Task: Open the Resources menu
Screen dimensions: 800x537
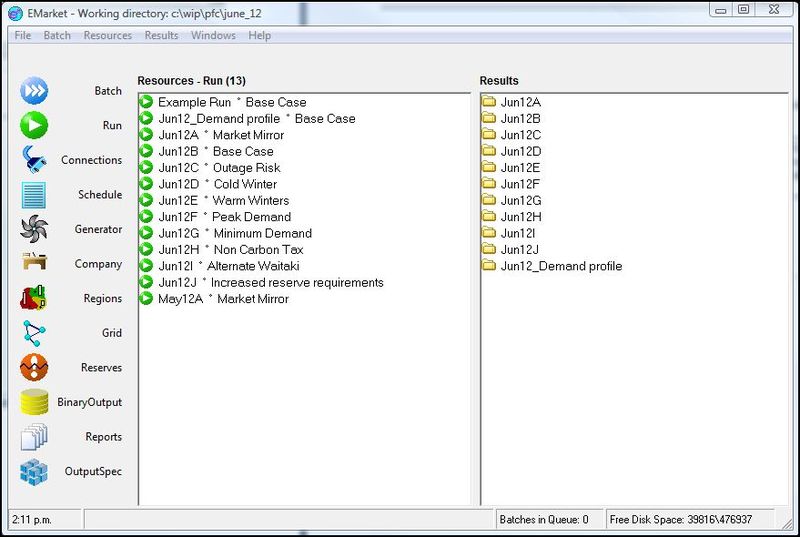Action: [108, 35]
